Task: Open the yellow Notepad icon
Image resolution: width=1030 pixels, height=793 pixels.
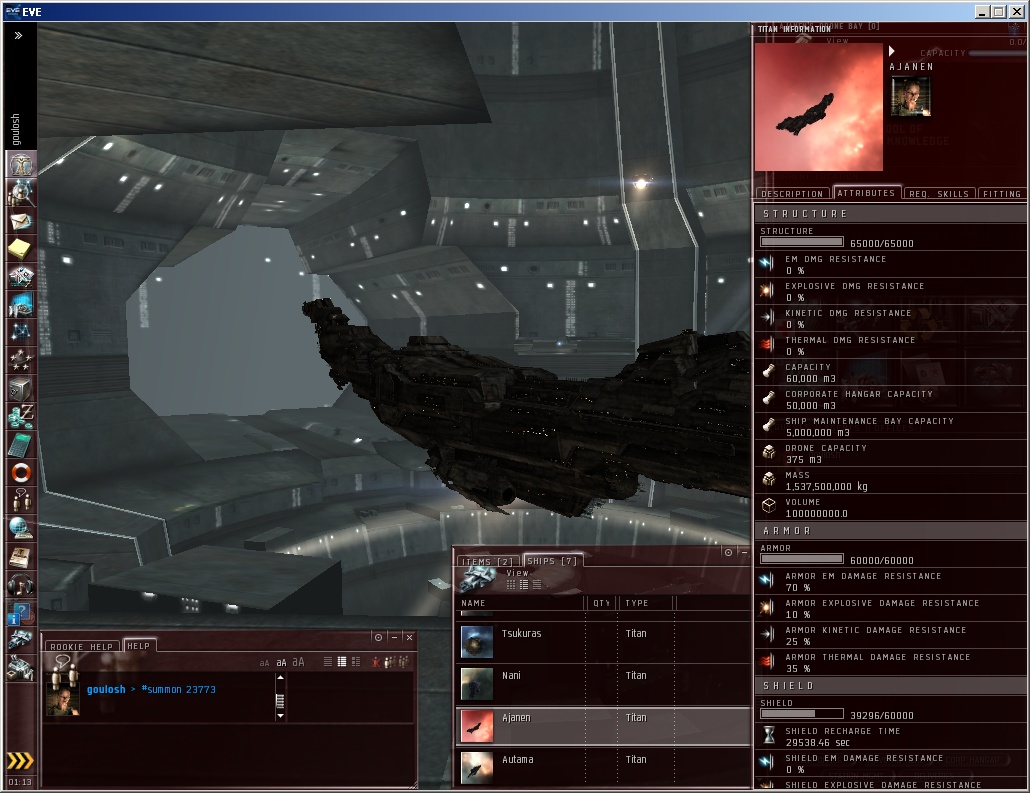Action: [x=20, y=249]
